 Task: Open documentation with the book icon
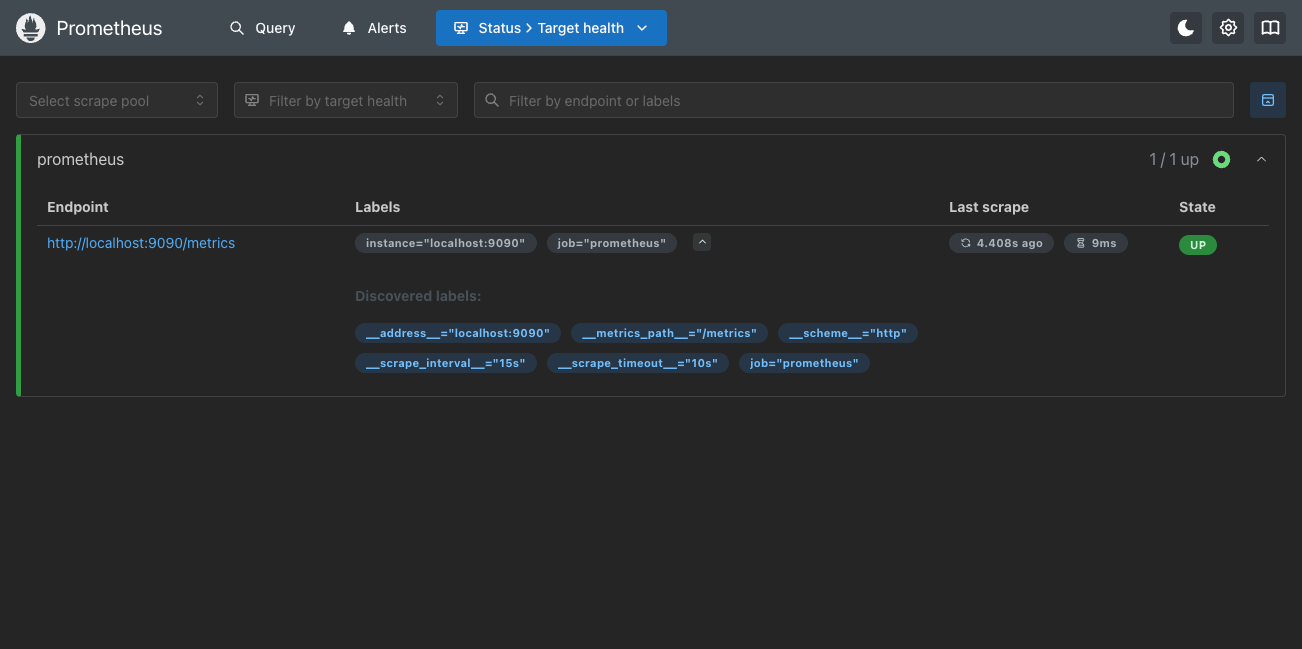(1270, 27)
